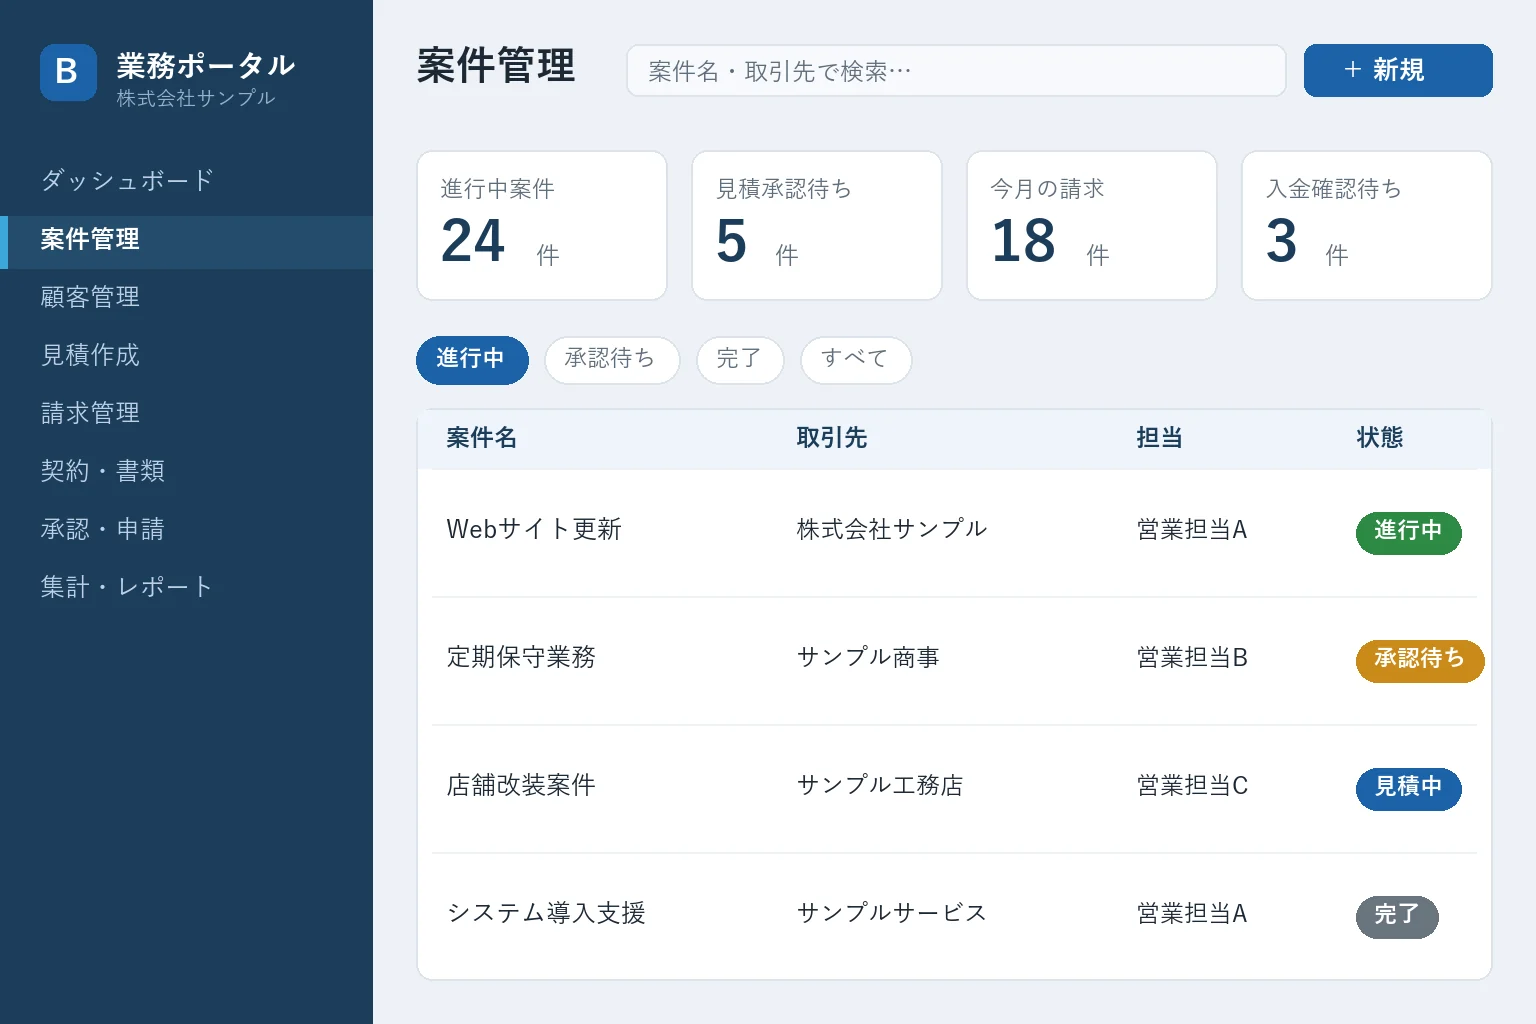Screen dimensions: 1536x1024
Task: Click 営業担当C in 店舗改装案件 row
Action: [x=1192, y=785]
